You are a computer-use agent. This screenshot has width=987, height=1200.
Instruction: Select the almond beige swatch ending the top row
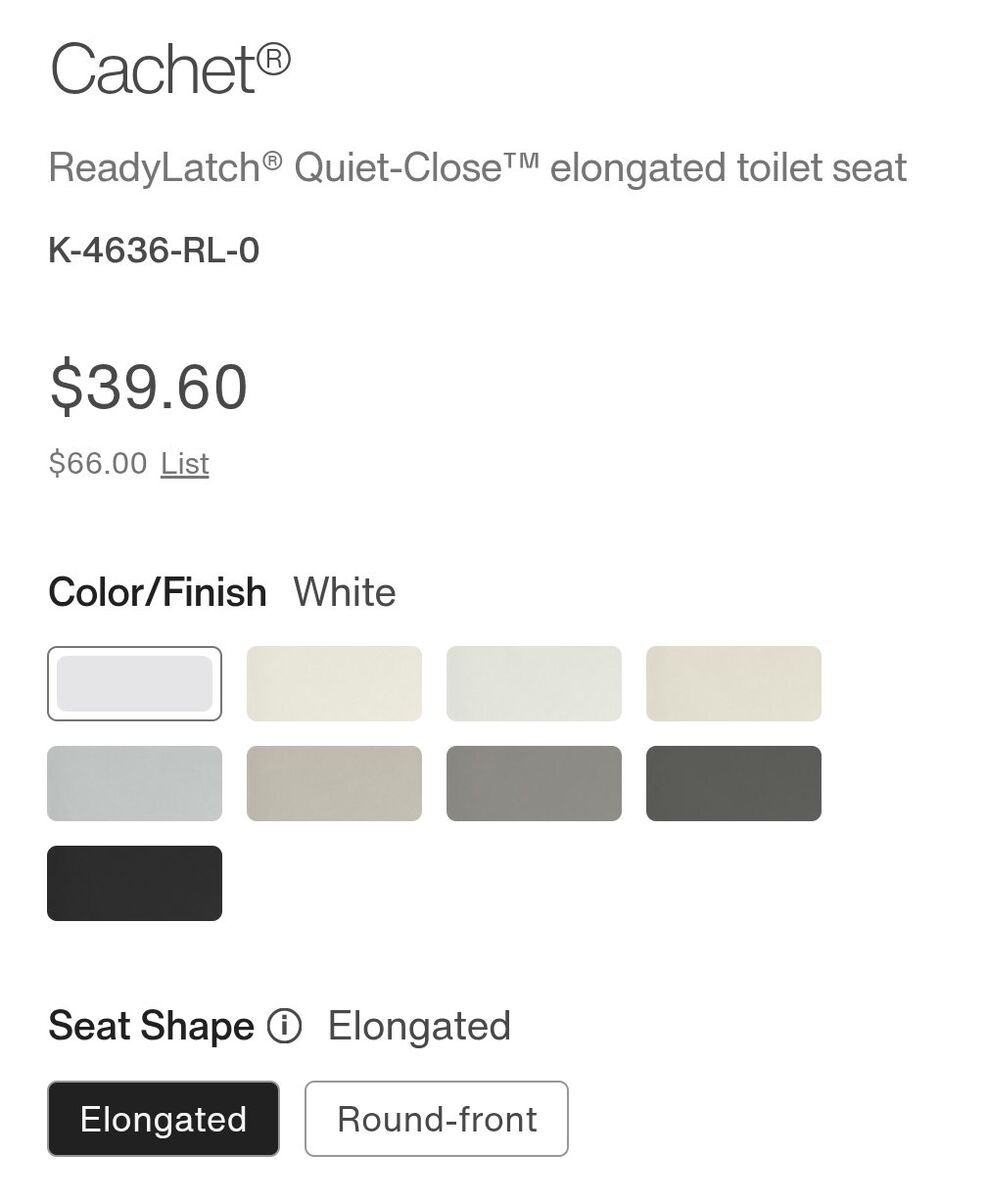click(733, 684)
